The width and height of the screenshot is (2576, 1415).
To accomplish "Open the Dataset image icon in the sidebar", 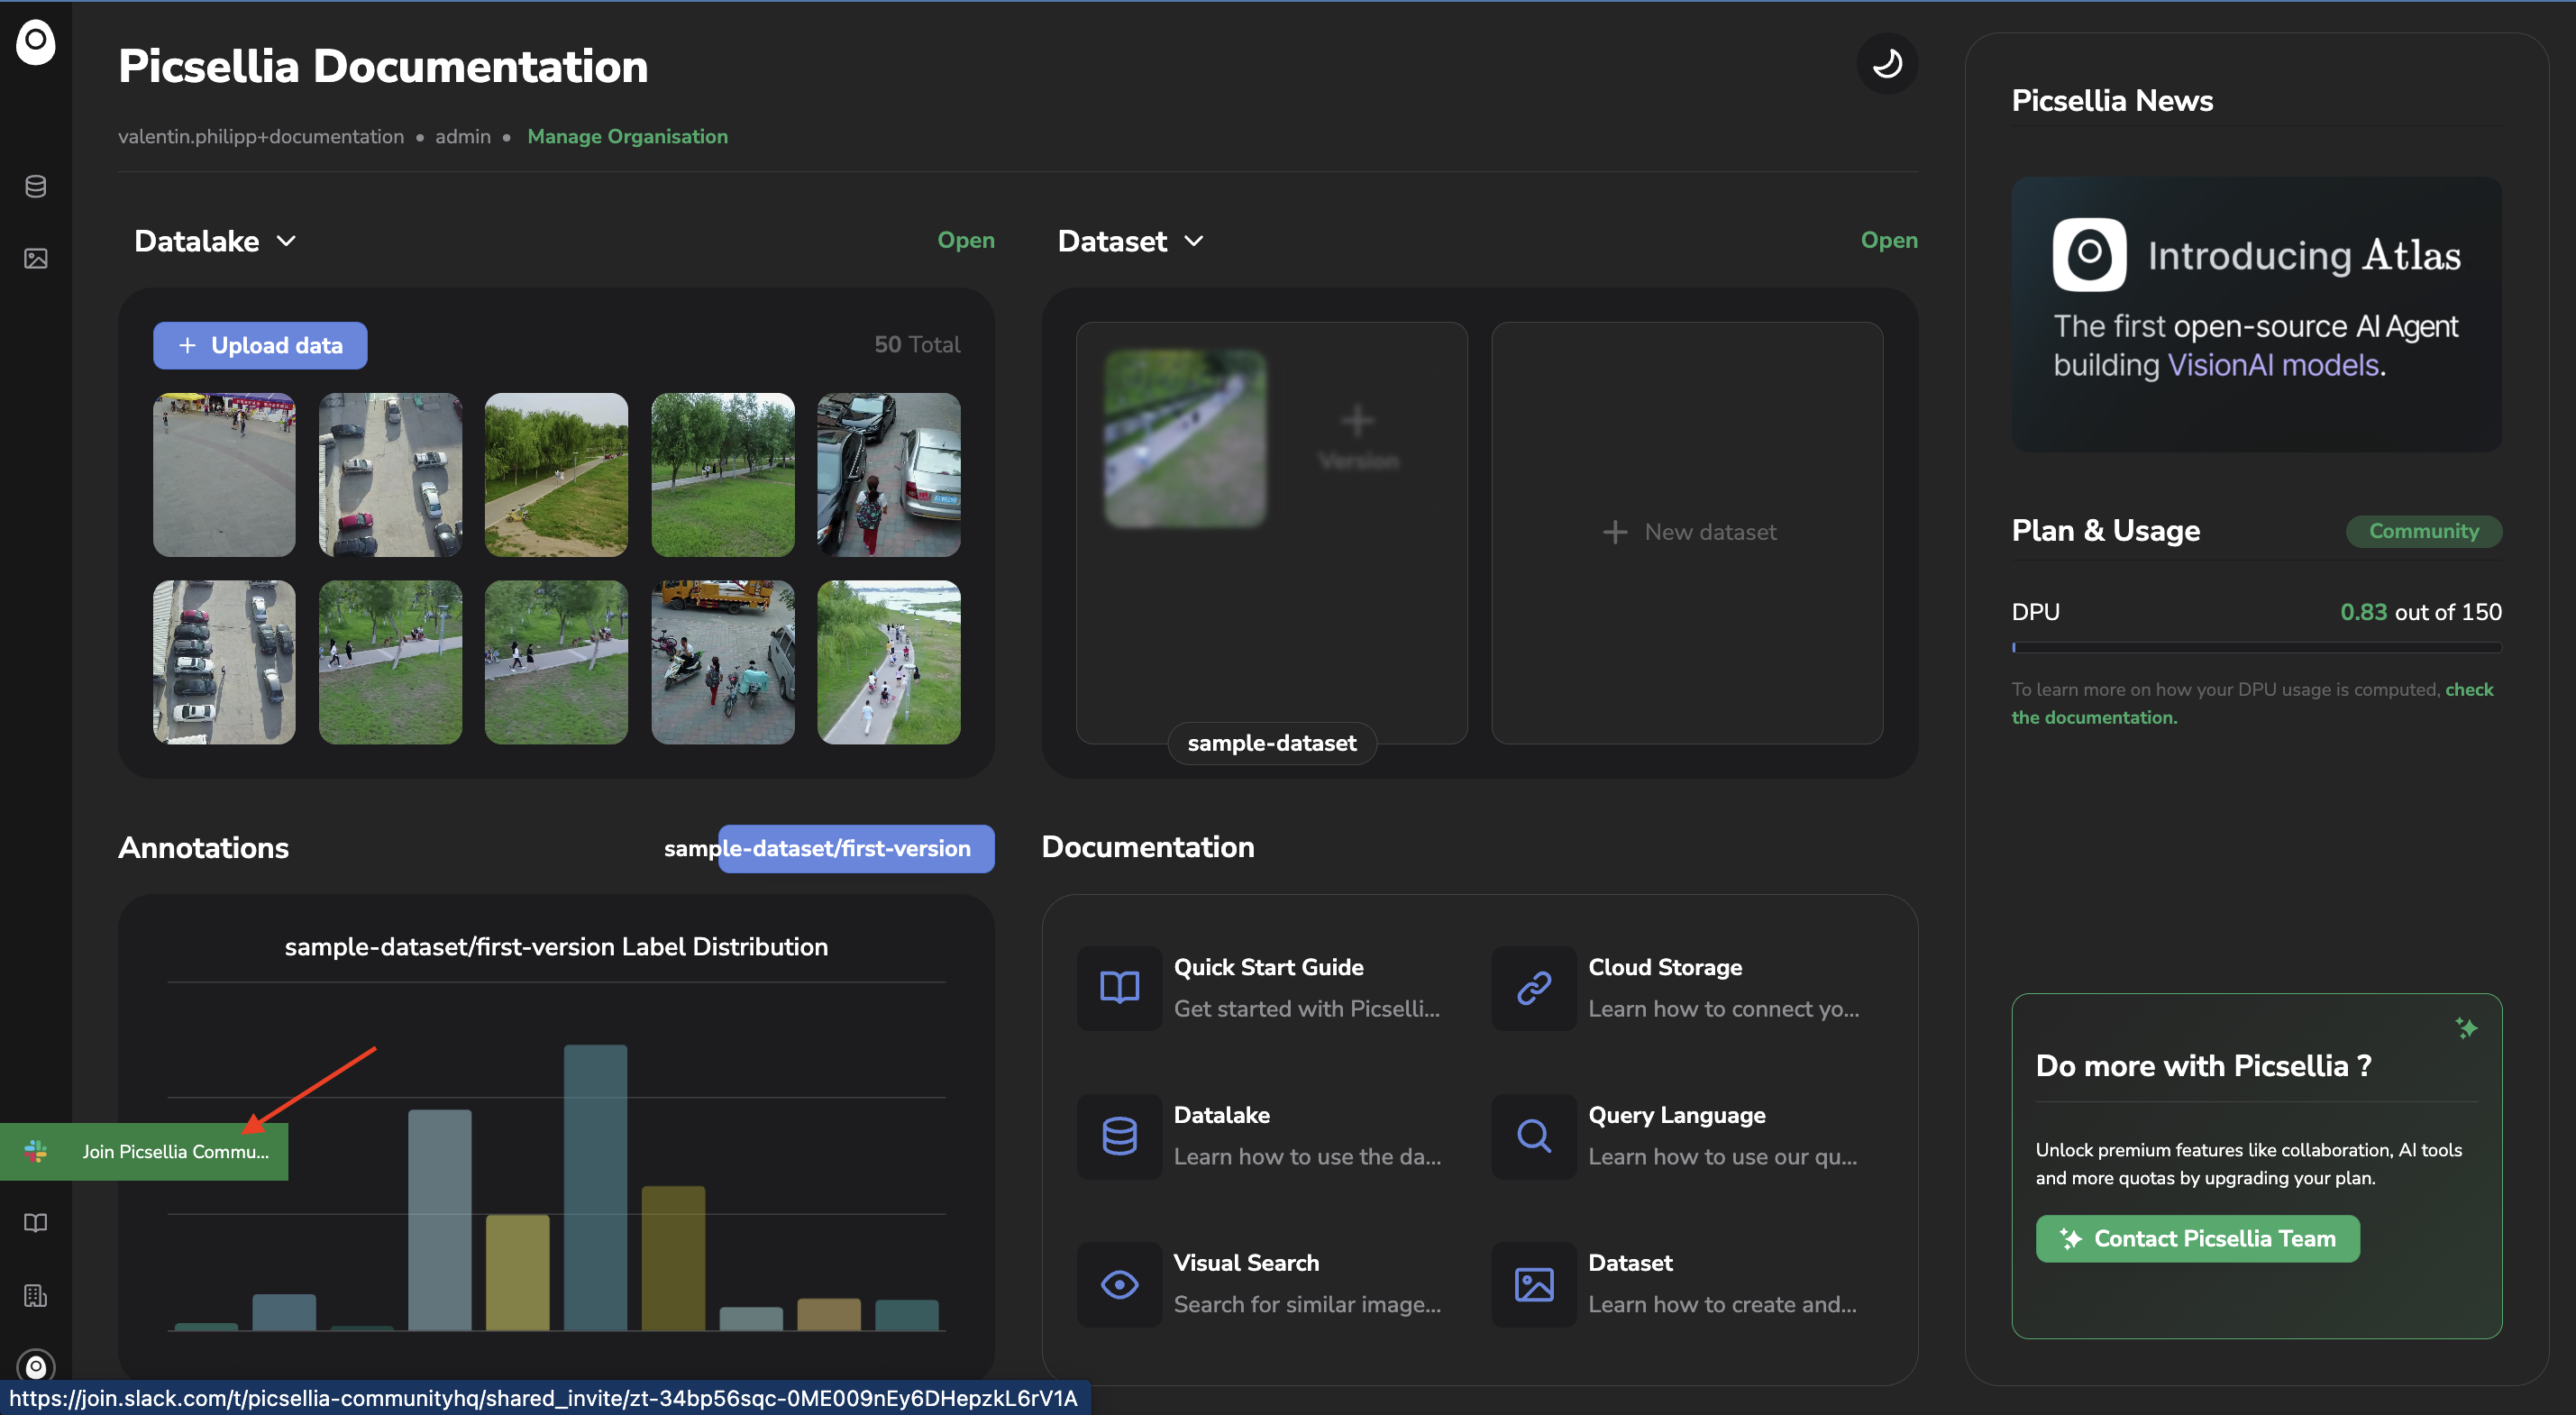I will 36,259.
